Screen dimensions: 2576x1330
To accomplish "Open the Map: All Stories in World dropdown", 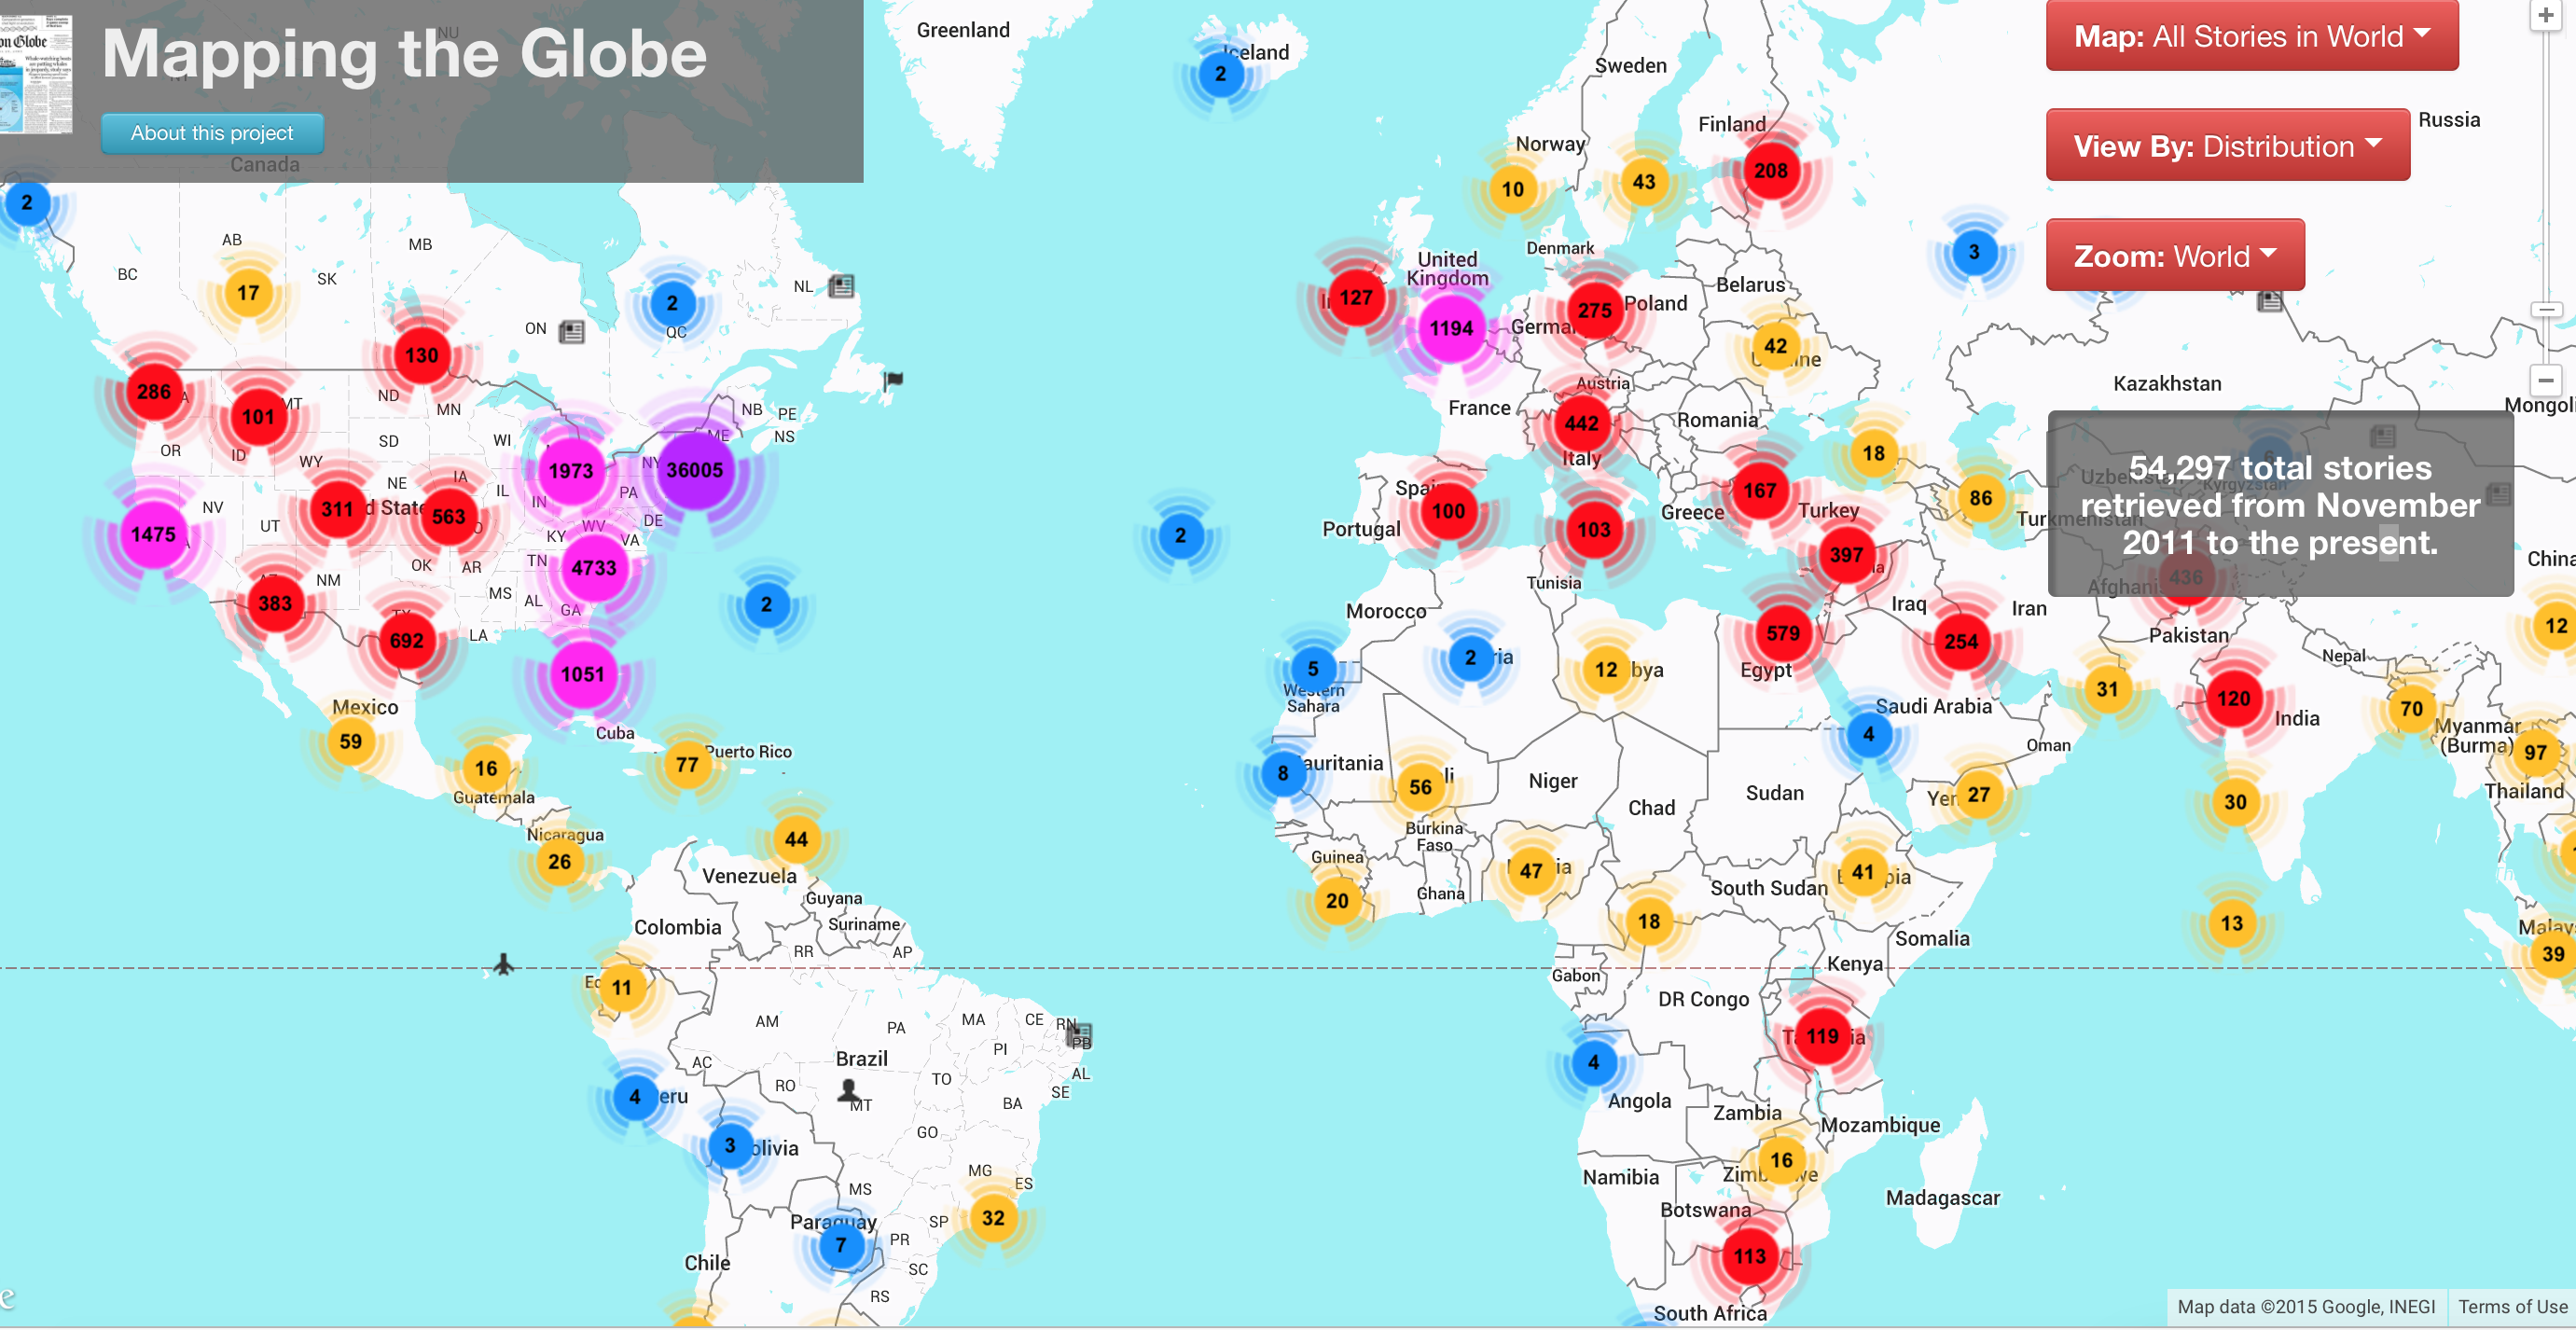I will tap(2251, 37).
